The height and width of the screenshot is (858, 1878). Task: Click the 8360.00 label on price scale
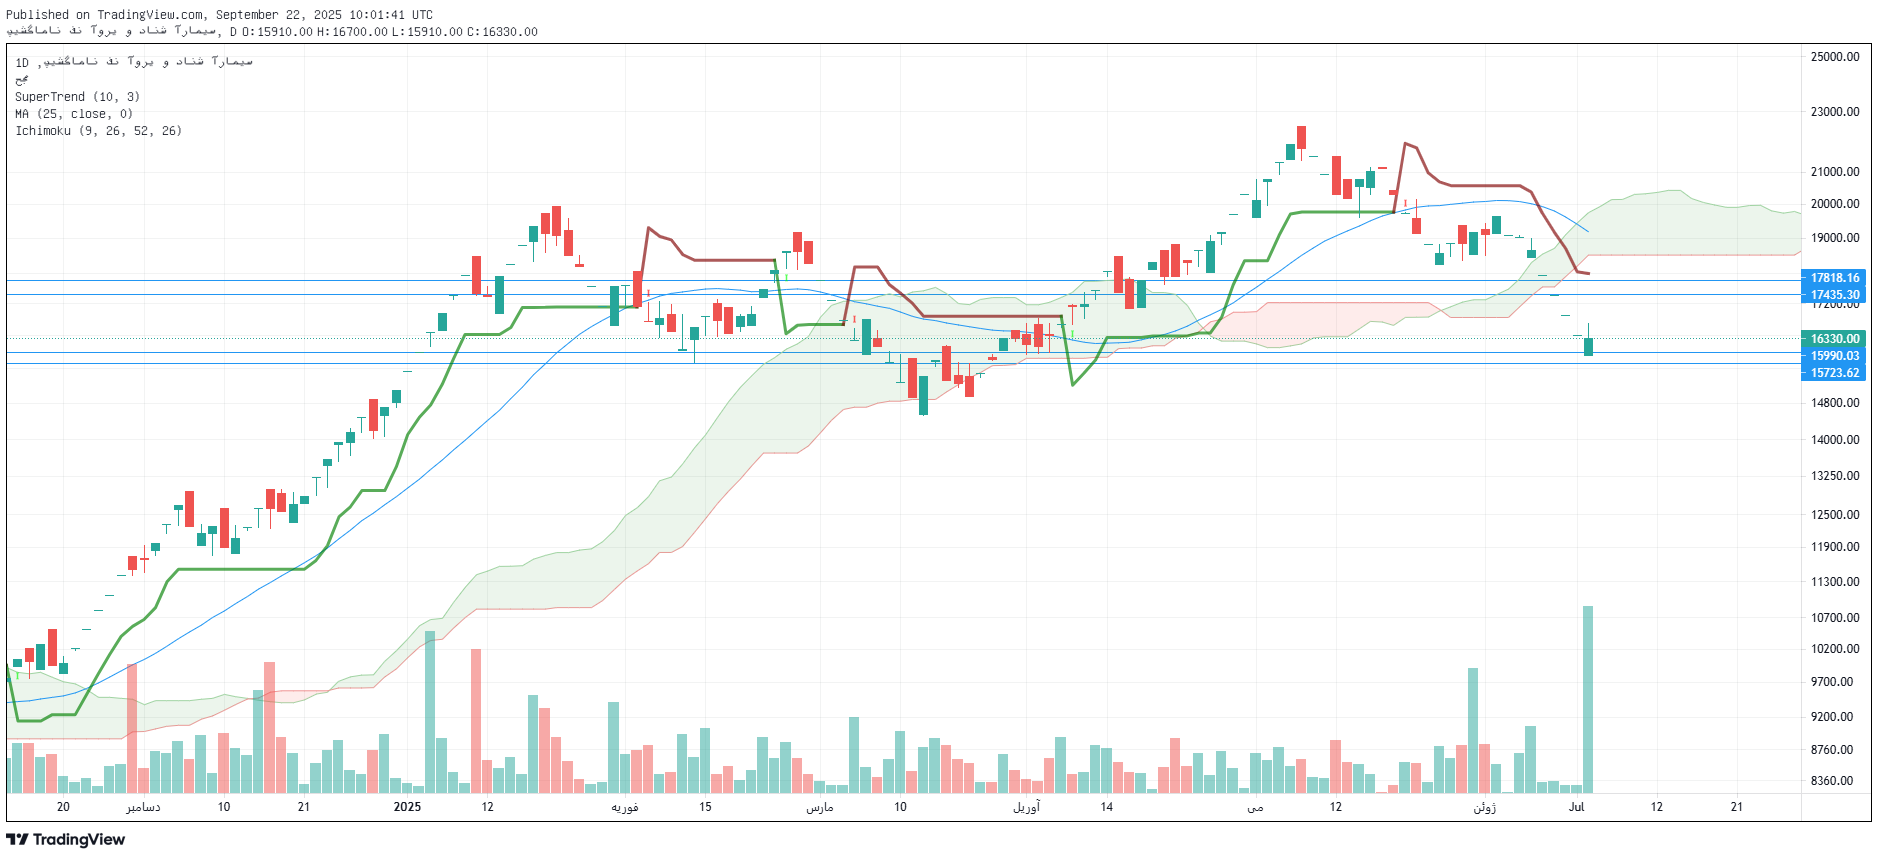click(x=1834, y=781)
